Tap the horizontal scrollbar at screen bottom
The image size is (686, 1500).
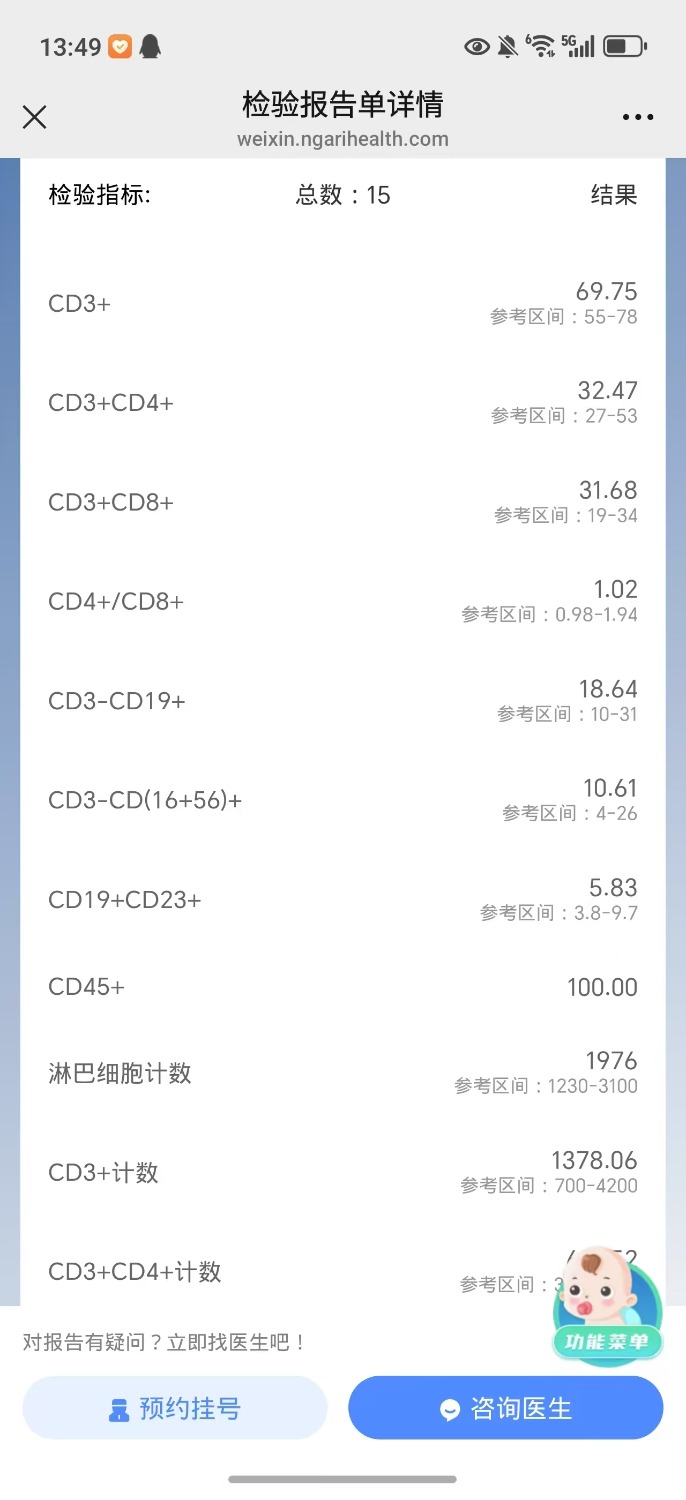[x=343, y=1477]
